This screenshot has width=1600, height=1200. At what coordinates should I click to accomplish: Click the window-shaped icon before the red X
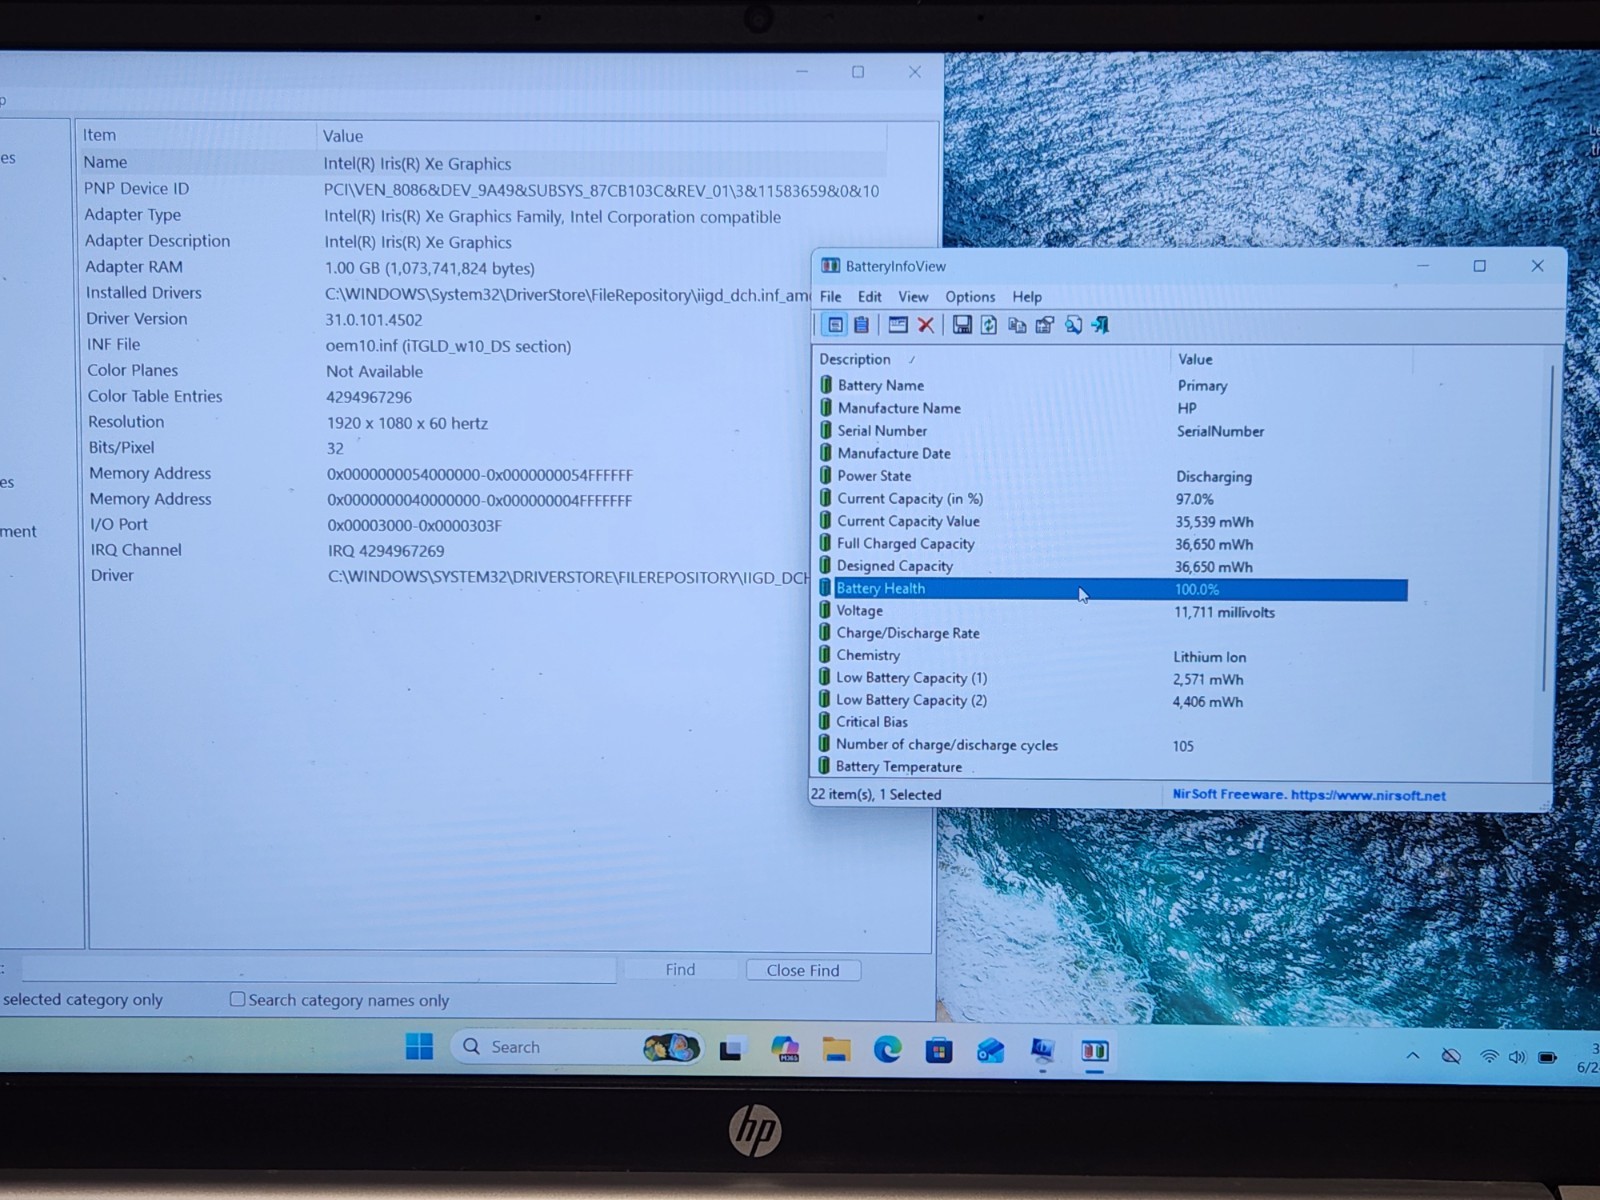click(898, 325)
